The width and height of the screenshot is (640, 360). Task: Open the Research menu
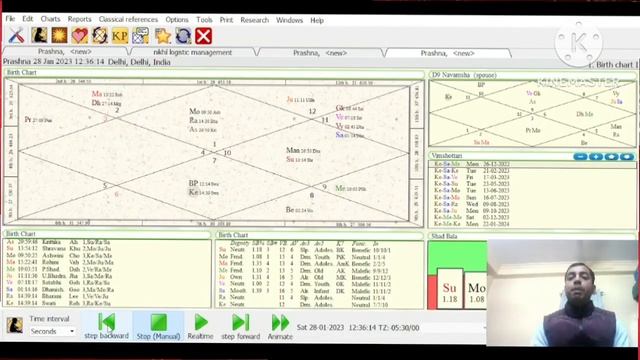coord(254,20)
